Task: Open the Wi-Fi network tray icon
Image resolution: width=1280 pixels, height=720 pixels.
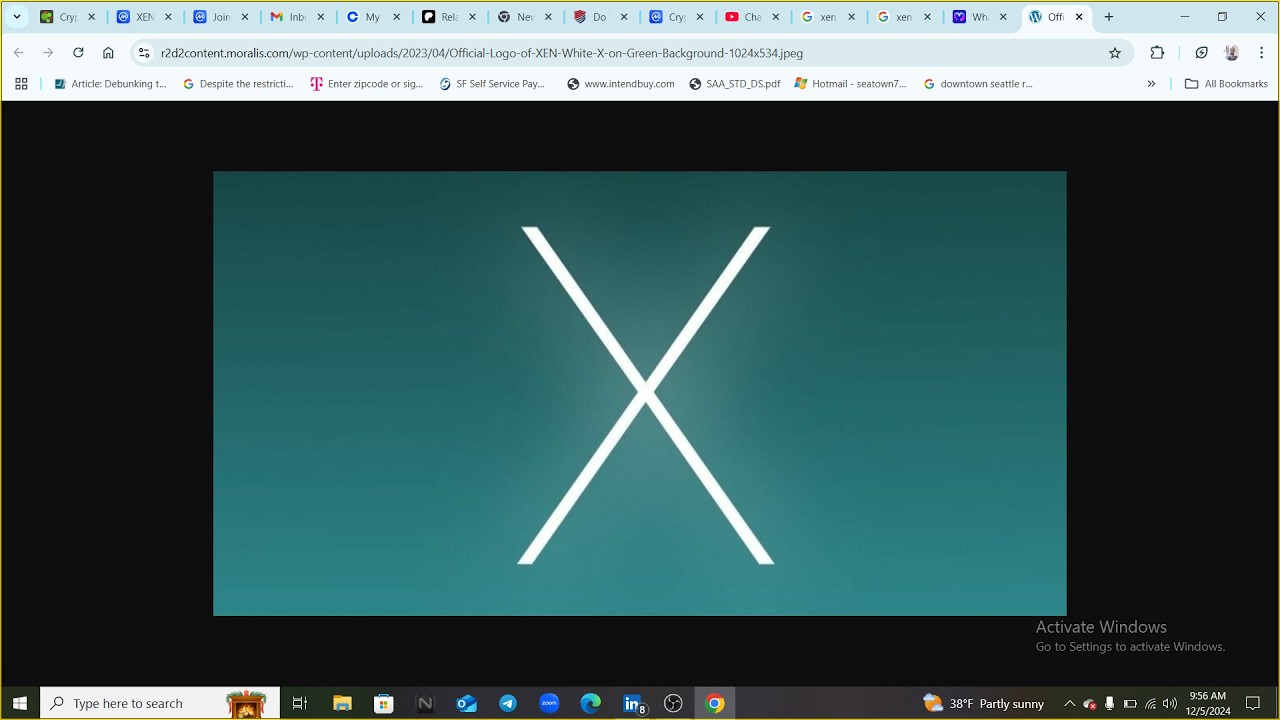Action: (x=1150, y=704)
